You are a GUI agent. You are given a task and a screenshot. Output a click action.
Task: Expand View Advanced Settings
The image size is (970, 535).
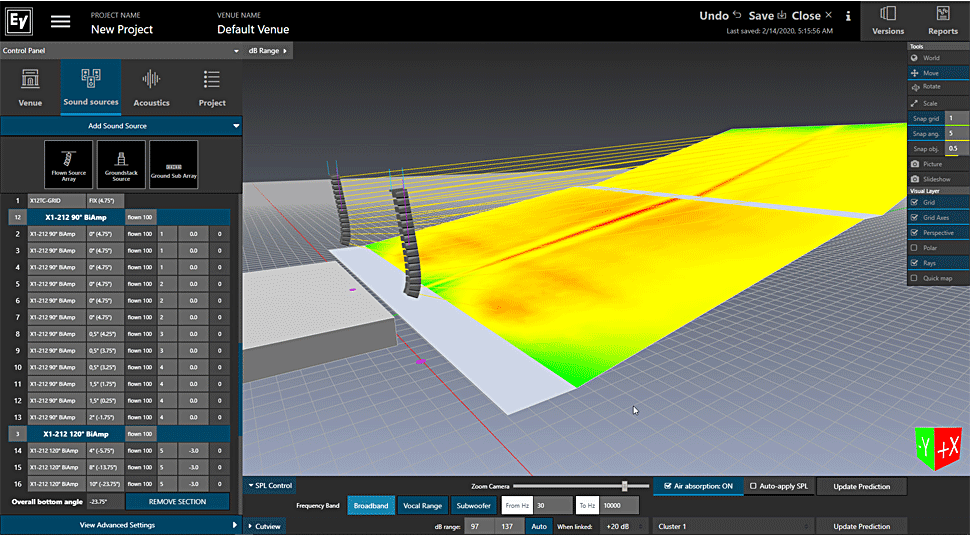tap(121, 525)
